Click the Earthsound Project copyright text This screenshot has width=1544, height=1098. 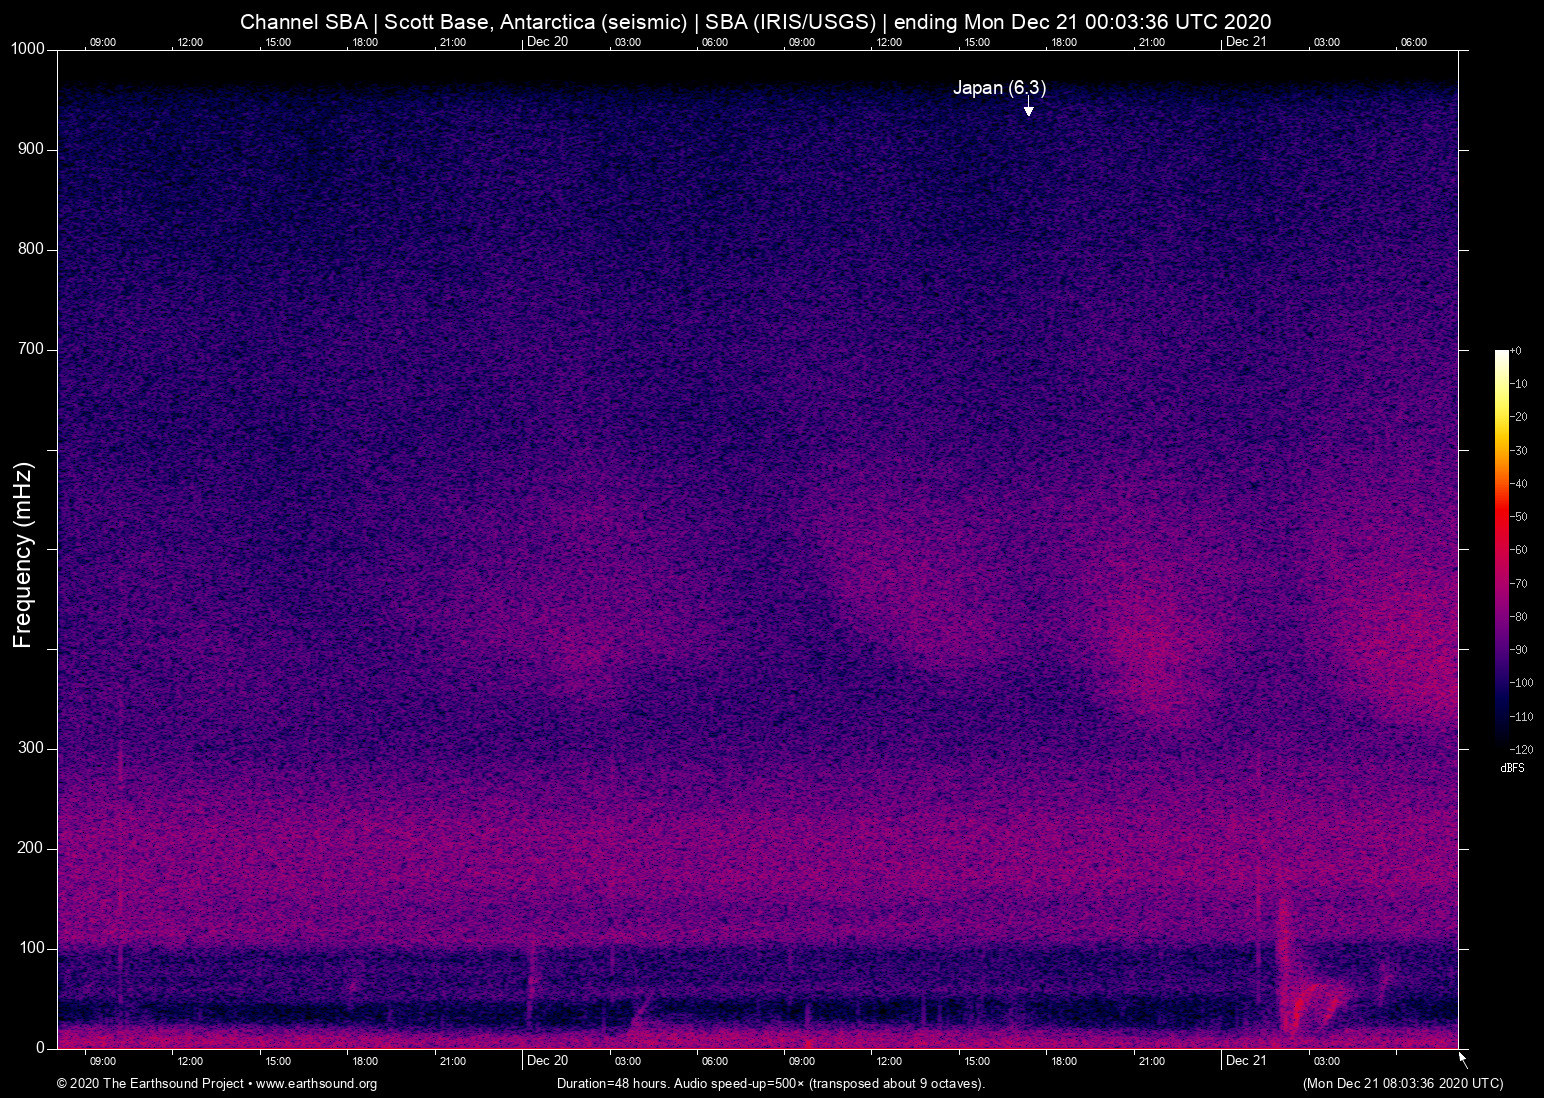click(x=150, y=1084)
